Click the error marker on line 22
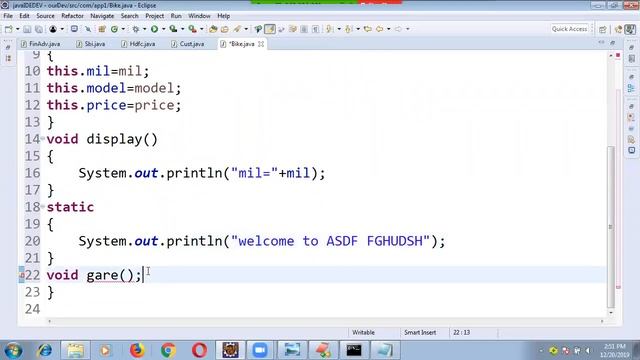The height and width of the screenshot is (360, 640). (x=22, y=275)
